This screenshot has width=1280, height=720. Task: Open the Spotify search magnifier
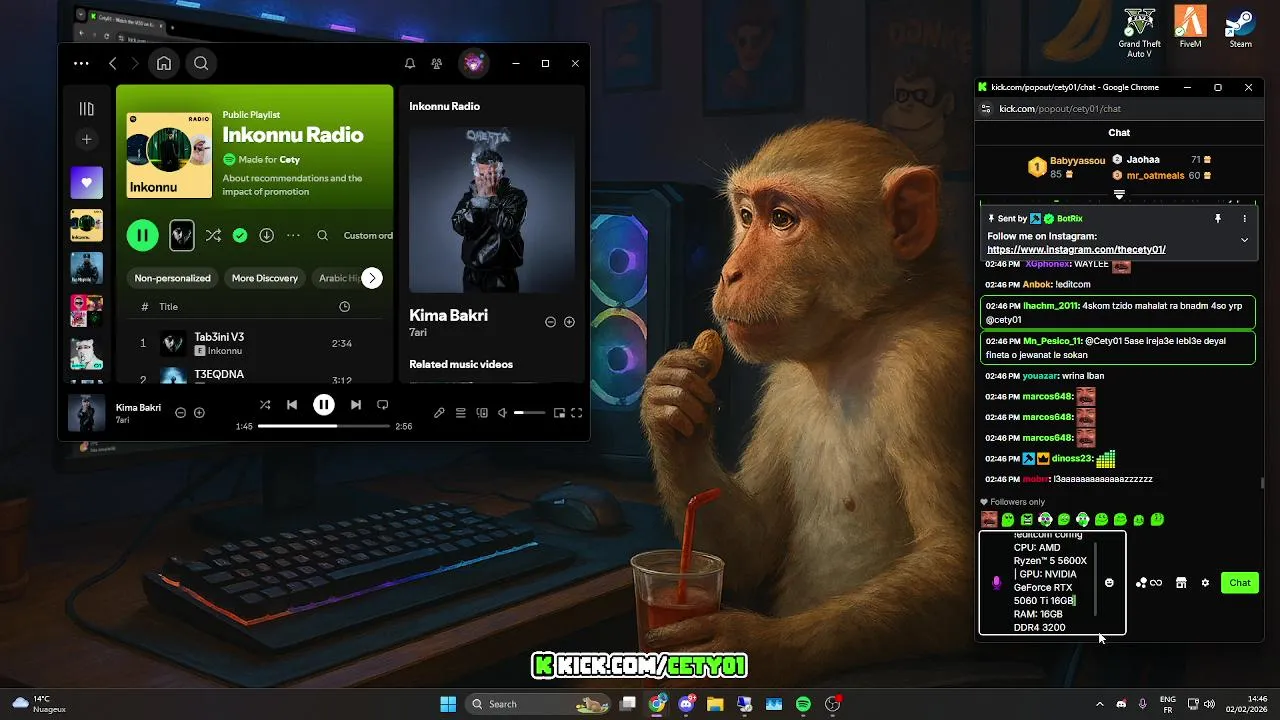tap(201, 64)
